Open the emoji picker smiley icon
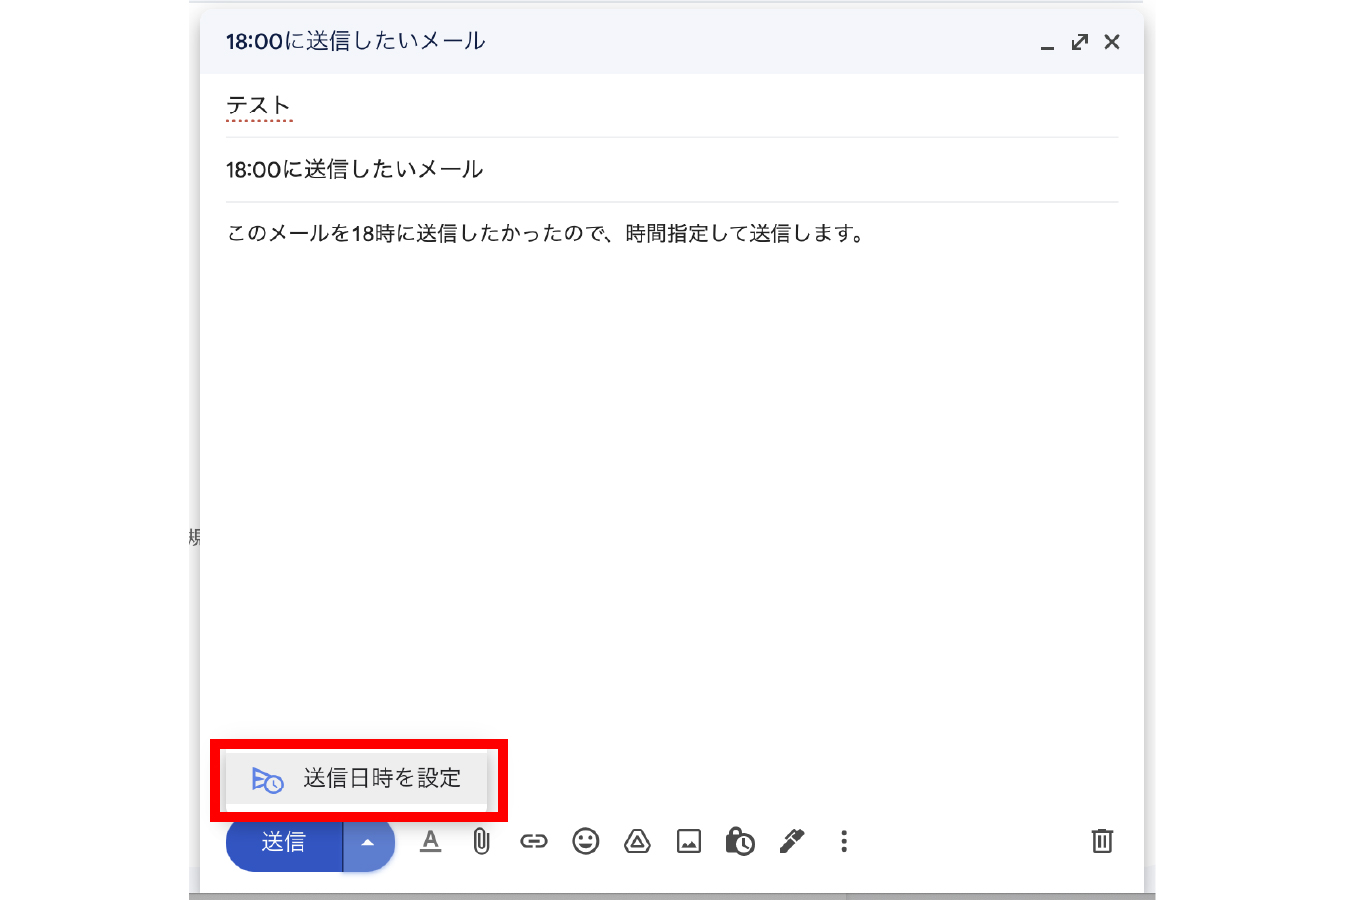Image resolution: width=1345 pixels, height=900 pixels. [x=585, y=841]
